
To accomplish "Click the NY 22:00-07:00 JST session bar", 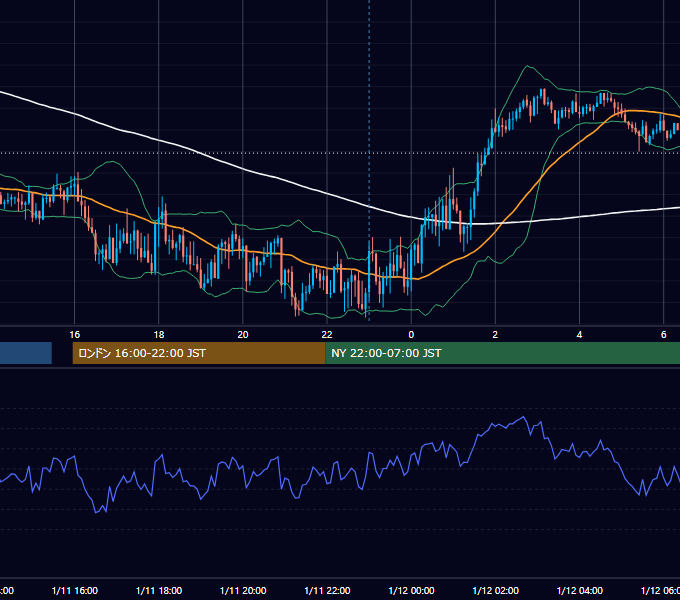I will [502, 353].
